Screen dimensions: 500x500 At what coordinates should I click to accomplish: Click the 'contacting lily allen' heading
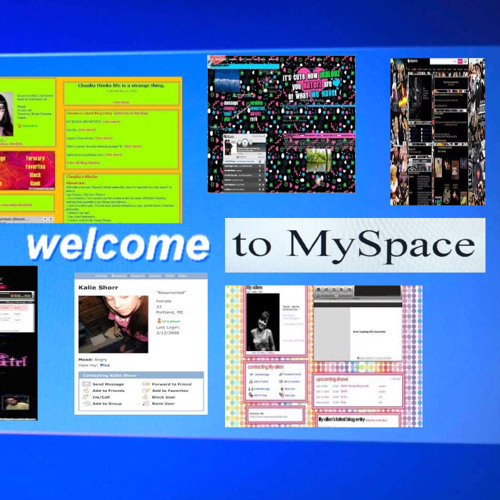pyautogui.click(x=266, y=367)
